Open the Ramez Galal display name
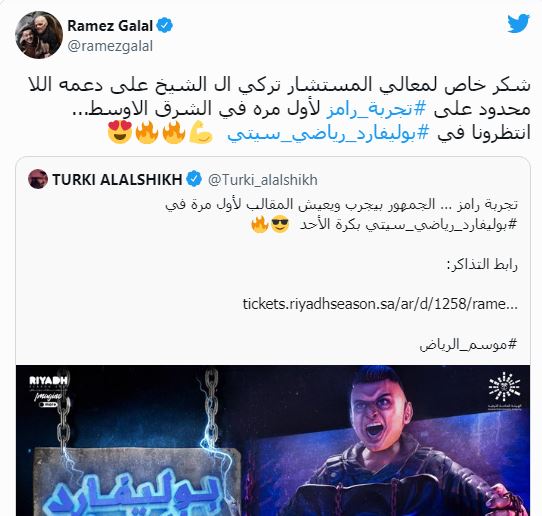 tap(110, 26)
